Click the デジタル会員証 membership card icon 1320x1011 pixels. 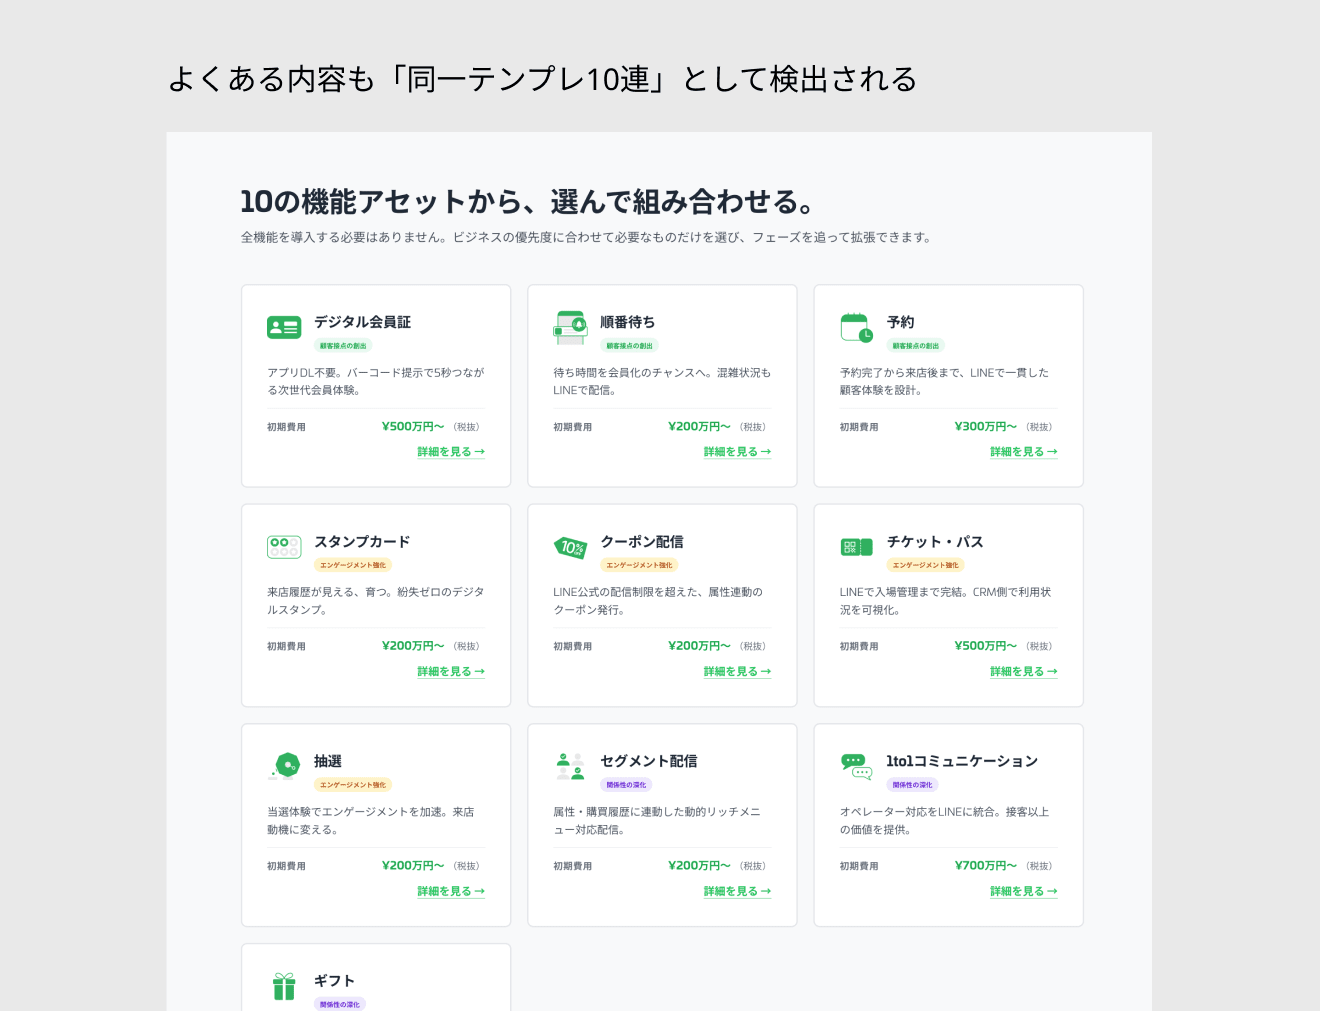coord(284,327)
